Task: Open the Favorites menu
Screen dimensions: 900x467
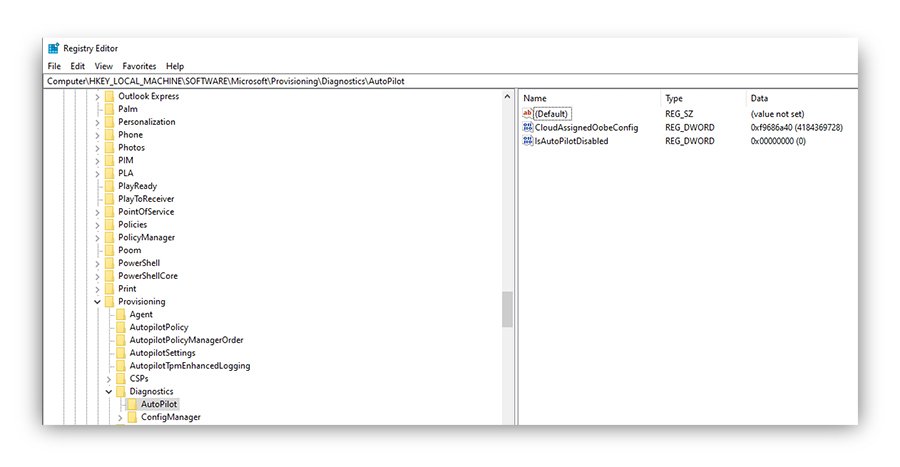Action: click(139, 66)
